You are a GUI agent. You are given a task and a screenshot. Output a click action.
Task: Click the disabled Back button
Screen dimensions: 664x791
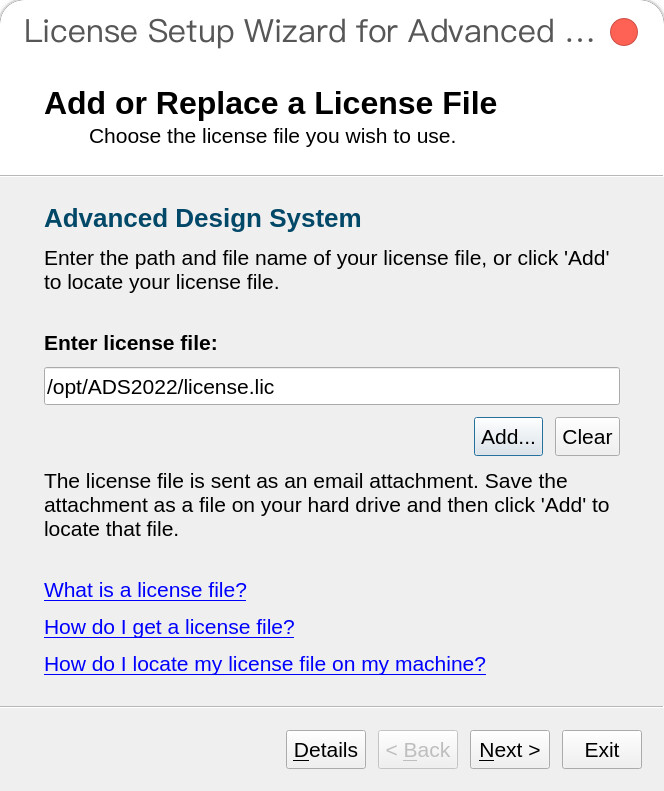(418, 750)
